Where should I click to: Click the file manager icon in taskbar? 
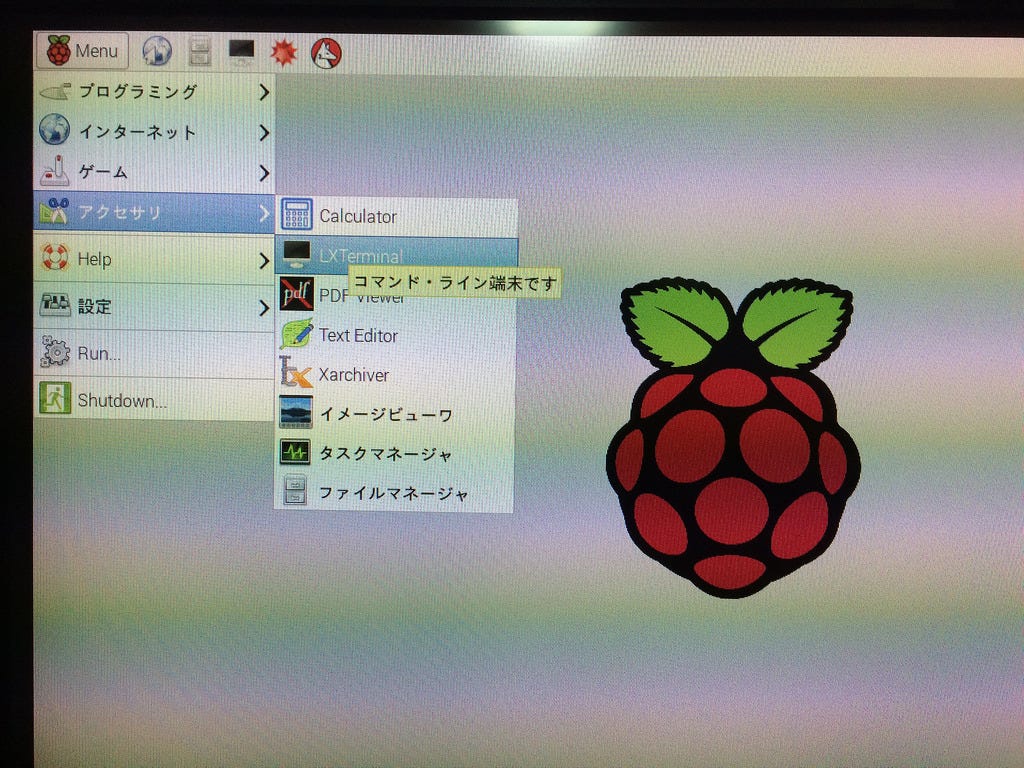point(200,49)
